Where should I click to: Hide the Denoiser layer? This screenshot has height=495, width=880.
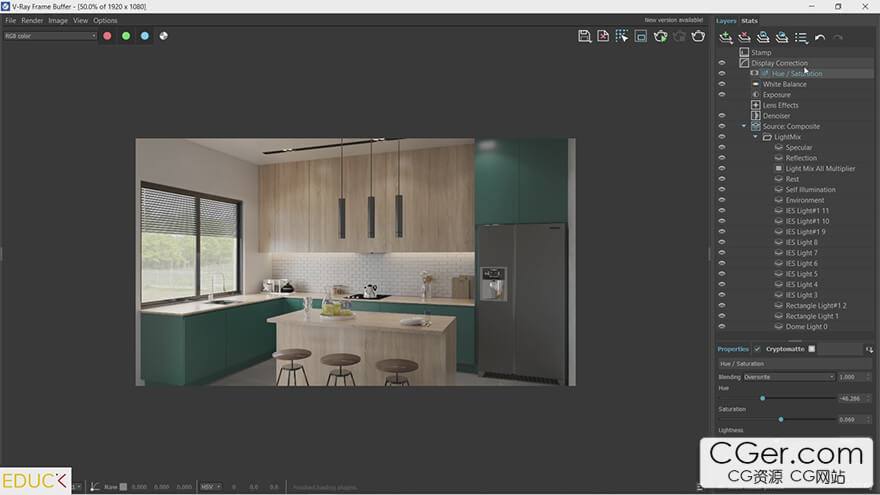(x=722, y=116)
